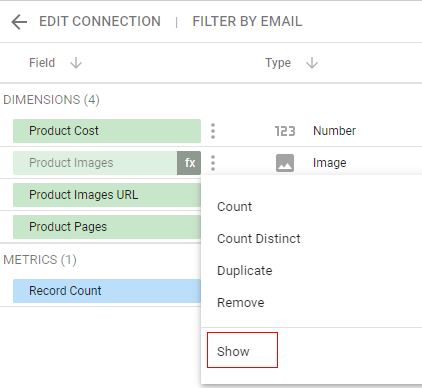Select the Product Images URL field
This screenshot has height=388, width=422.
coord(107,195)
